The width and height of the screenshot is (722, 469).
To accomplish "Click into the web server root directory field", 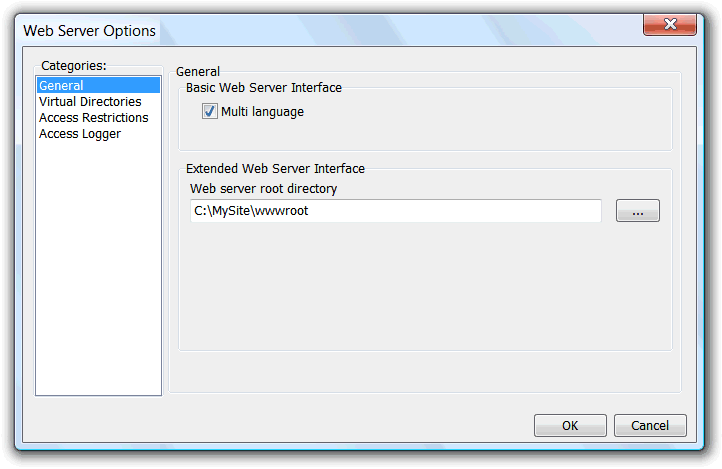I will click(x=396, y=211).
